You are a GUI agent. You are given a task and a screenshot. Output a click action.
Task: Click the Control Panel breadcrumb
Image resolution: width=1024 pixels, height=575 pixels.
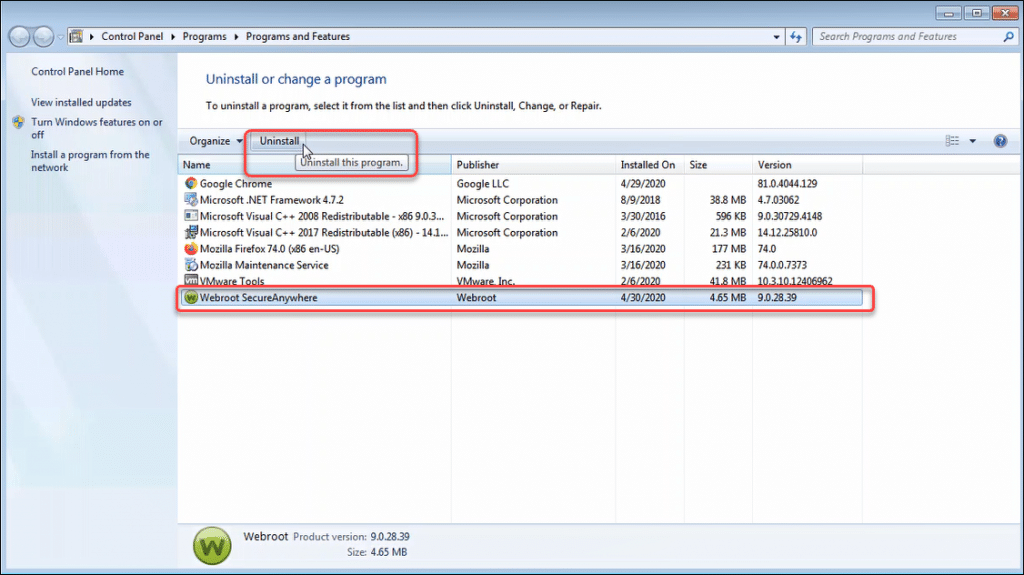click(x=132, y=37)
